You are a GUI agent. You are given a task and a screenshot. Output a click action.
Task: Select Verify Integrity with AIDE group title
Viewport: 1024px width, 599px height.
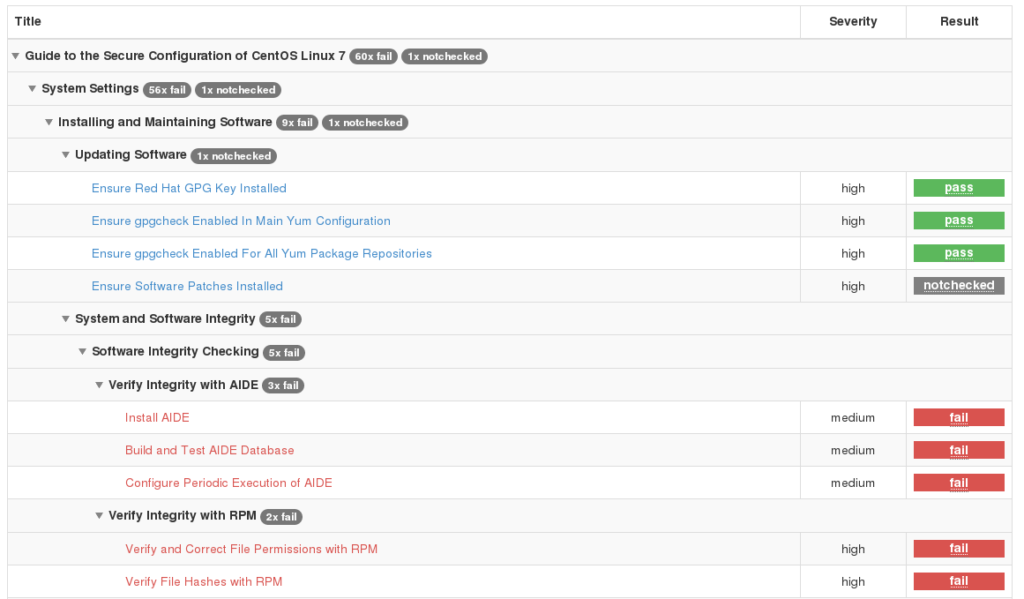pyautogui.click(x=183, y=385)
